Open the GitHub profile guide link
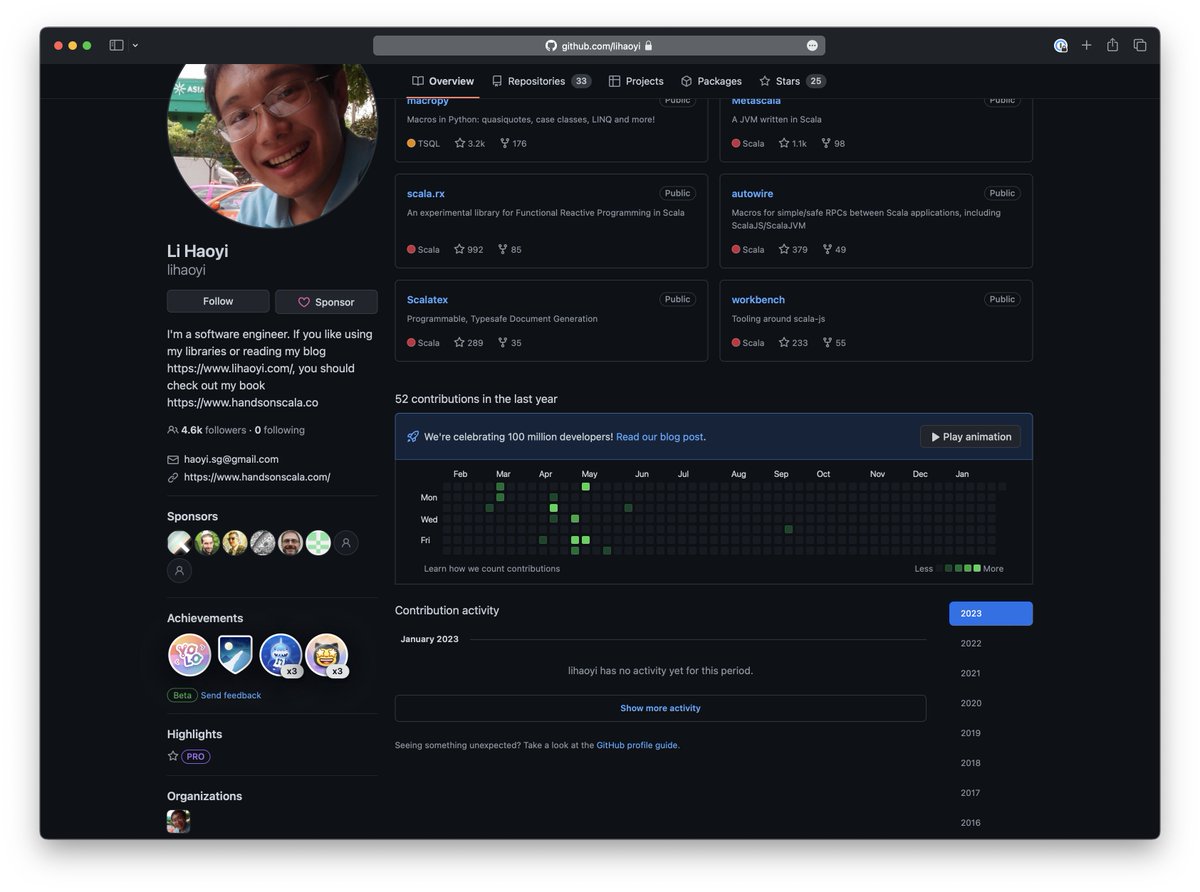 pyautogui.click(x=637, y=745)
